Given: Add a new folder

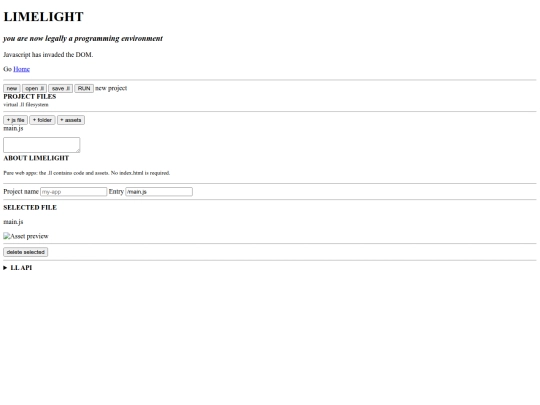Looking at the screenshot, I should [x=42, y=120].
